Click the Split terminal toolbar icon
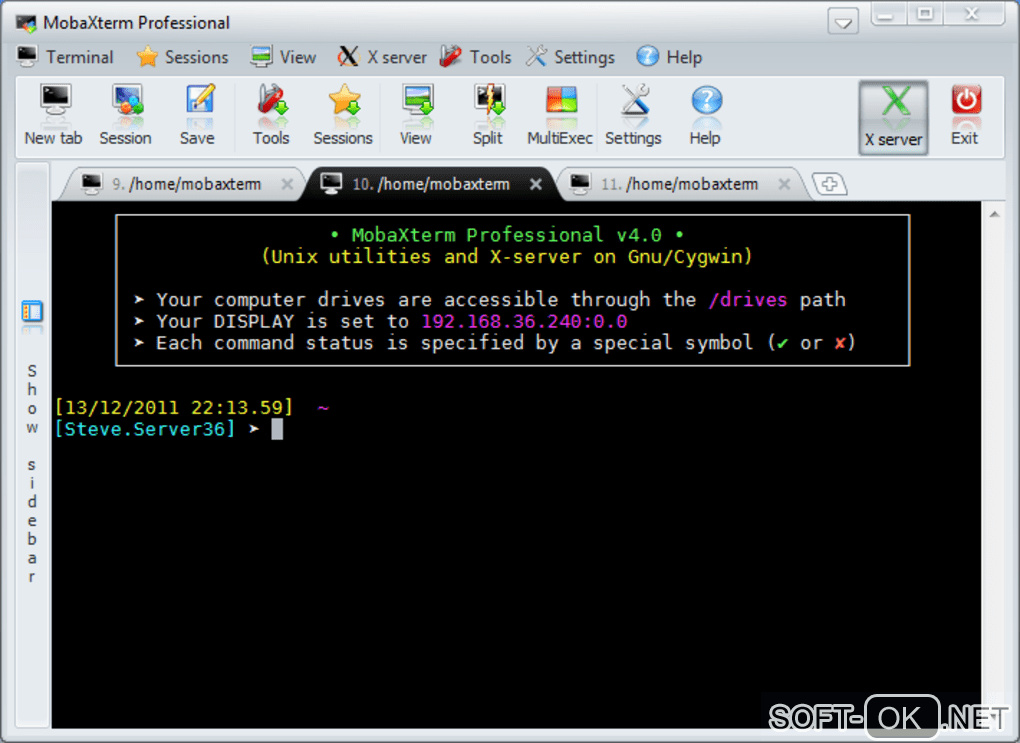The image size is (1020, 743). click(x=488, y=115)
